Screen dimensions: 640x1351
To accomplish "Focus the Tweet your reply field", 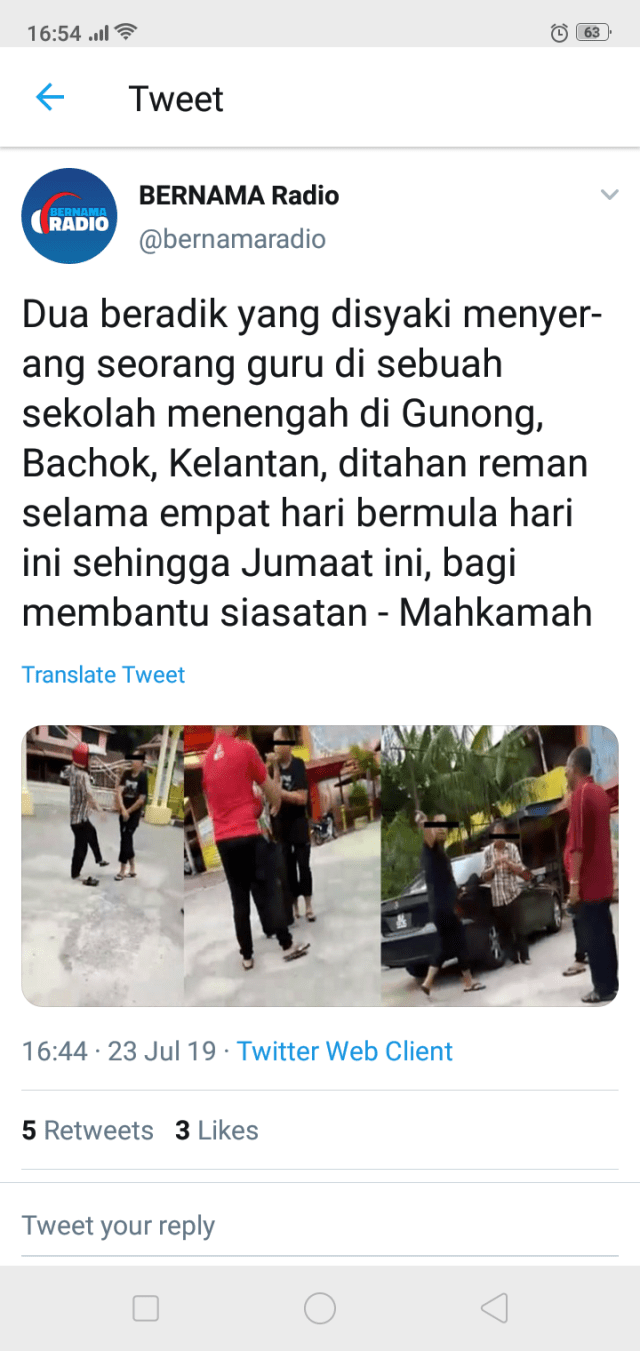I will pyautogui.click(x=320, y=1225).
